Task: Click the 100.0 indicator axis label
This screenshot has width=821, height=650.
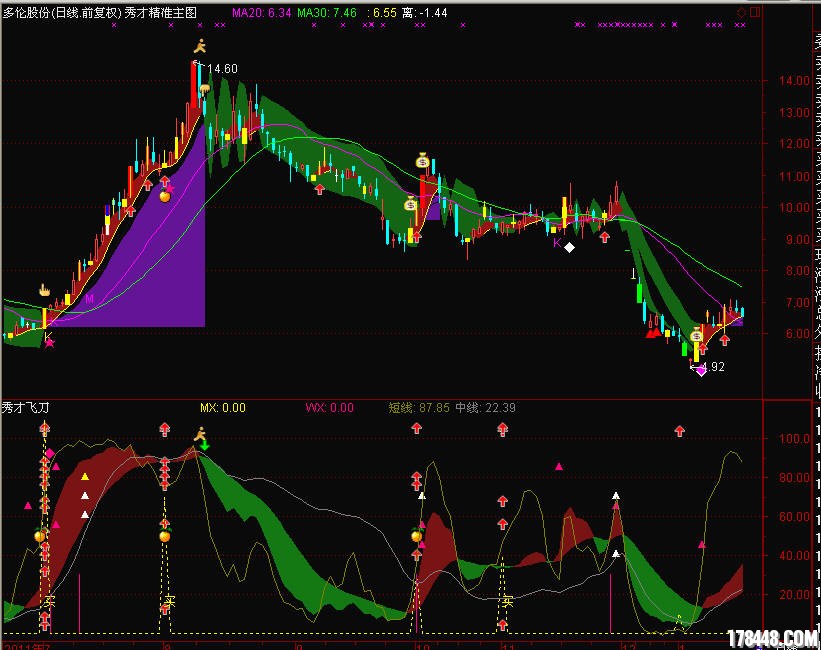Action: [795, 438]
